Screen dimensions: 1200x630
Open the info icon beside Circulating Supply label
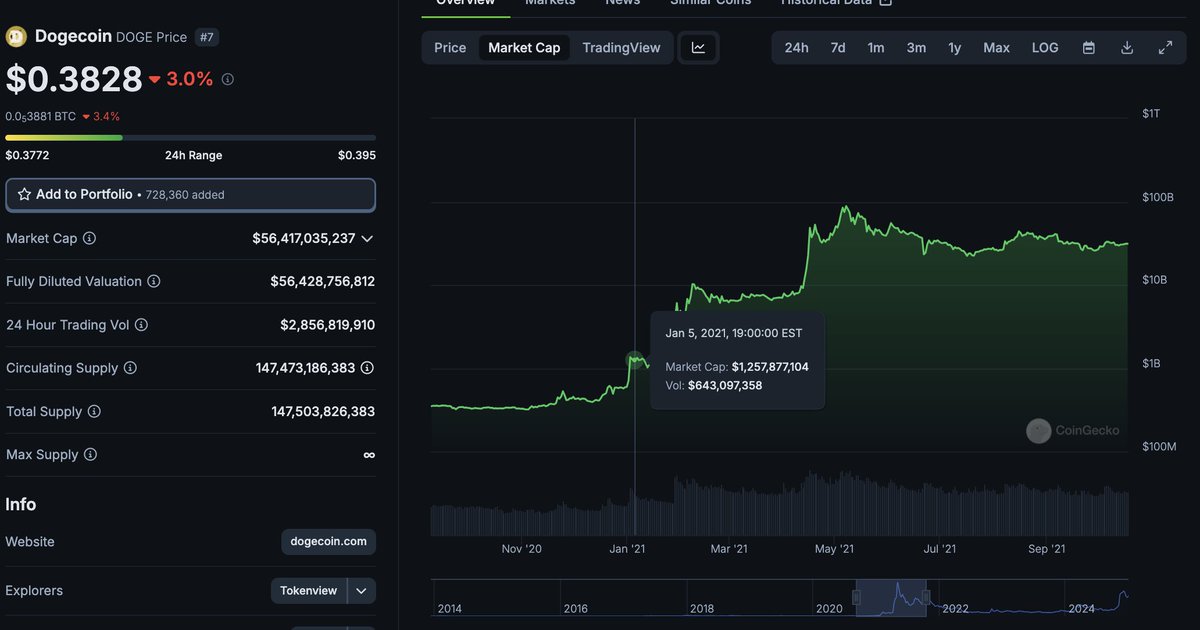point(130,368)
